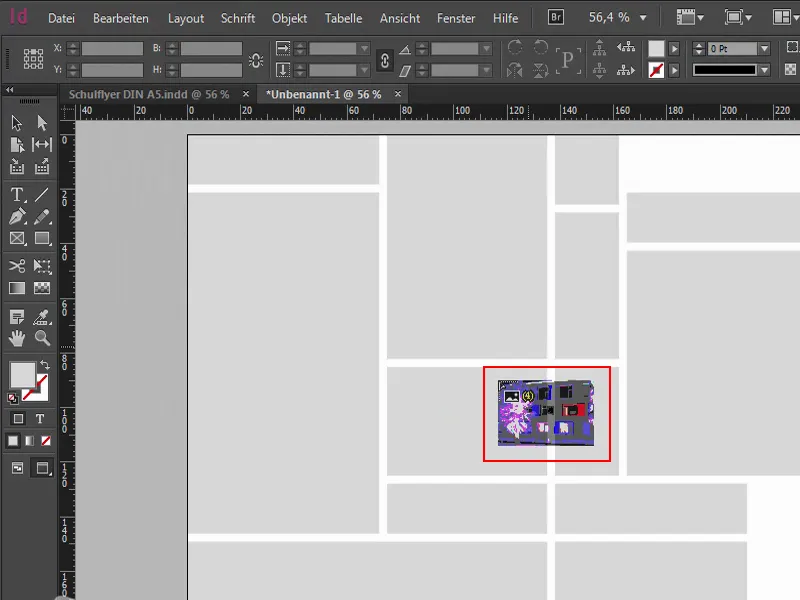The height and width of the screenshot is (600, 800).
Task: Toggle constrain proportions for scaling
Action: pyautogui.click(x=385, y=60)
